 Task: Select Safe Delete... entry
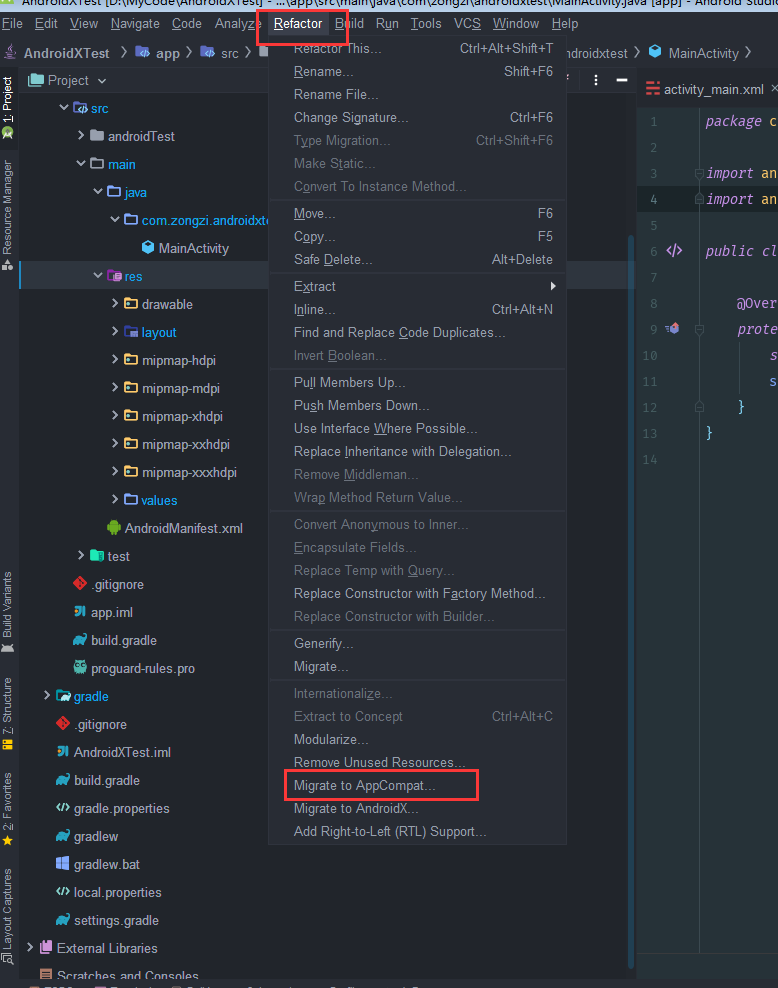pyautogui.click(x=418, y=260)
